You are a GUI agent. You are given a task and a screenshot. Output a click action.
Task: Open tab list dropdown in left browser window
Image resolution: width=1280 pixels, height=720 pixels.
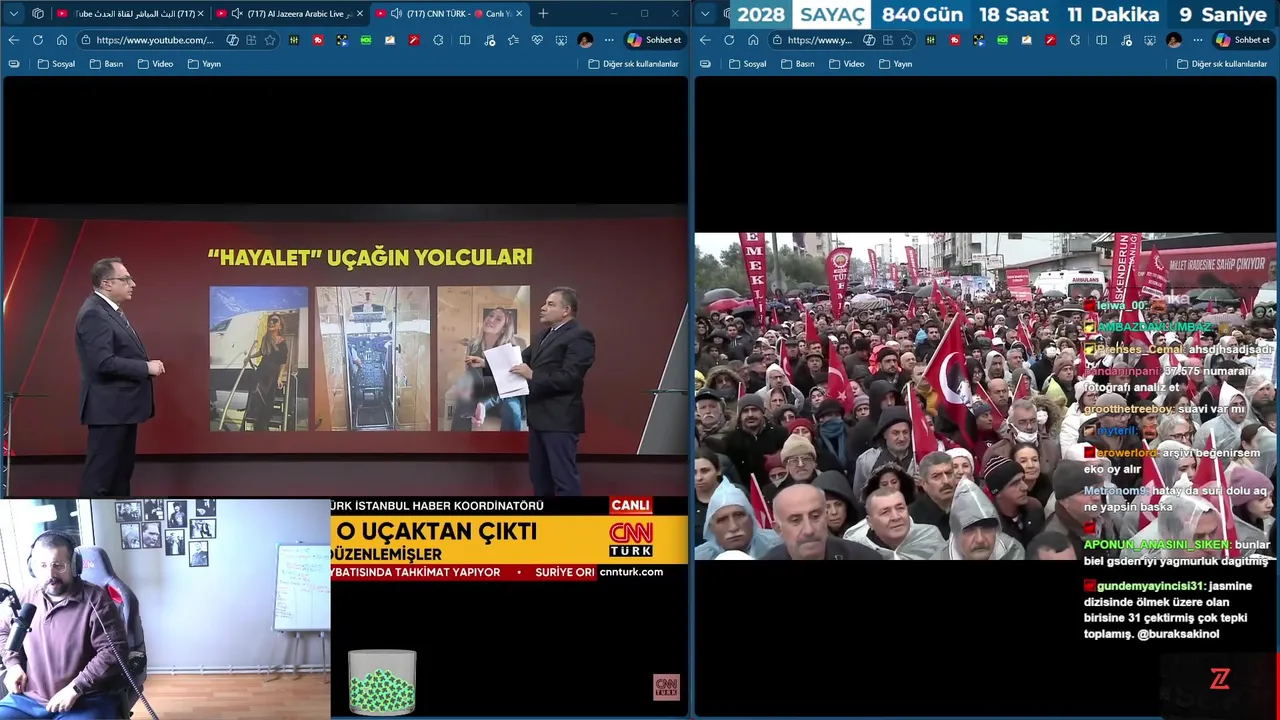(x=14, y=14)
